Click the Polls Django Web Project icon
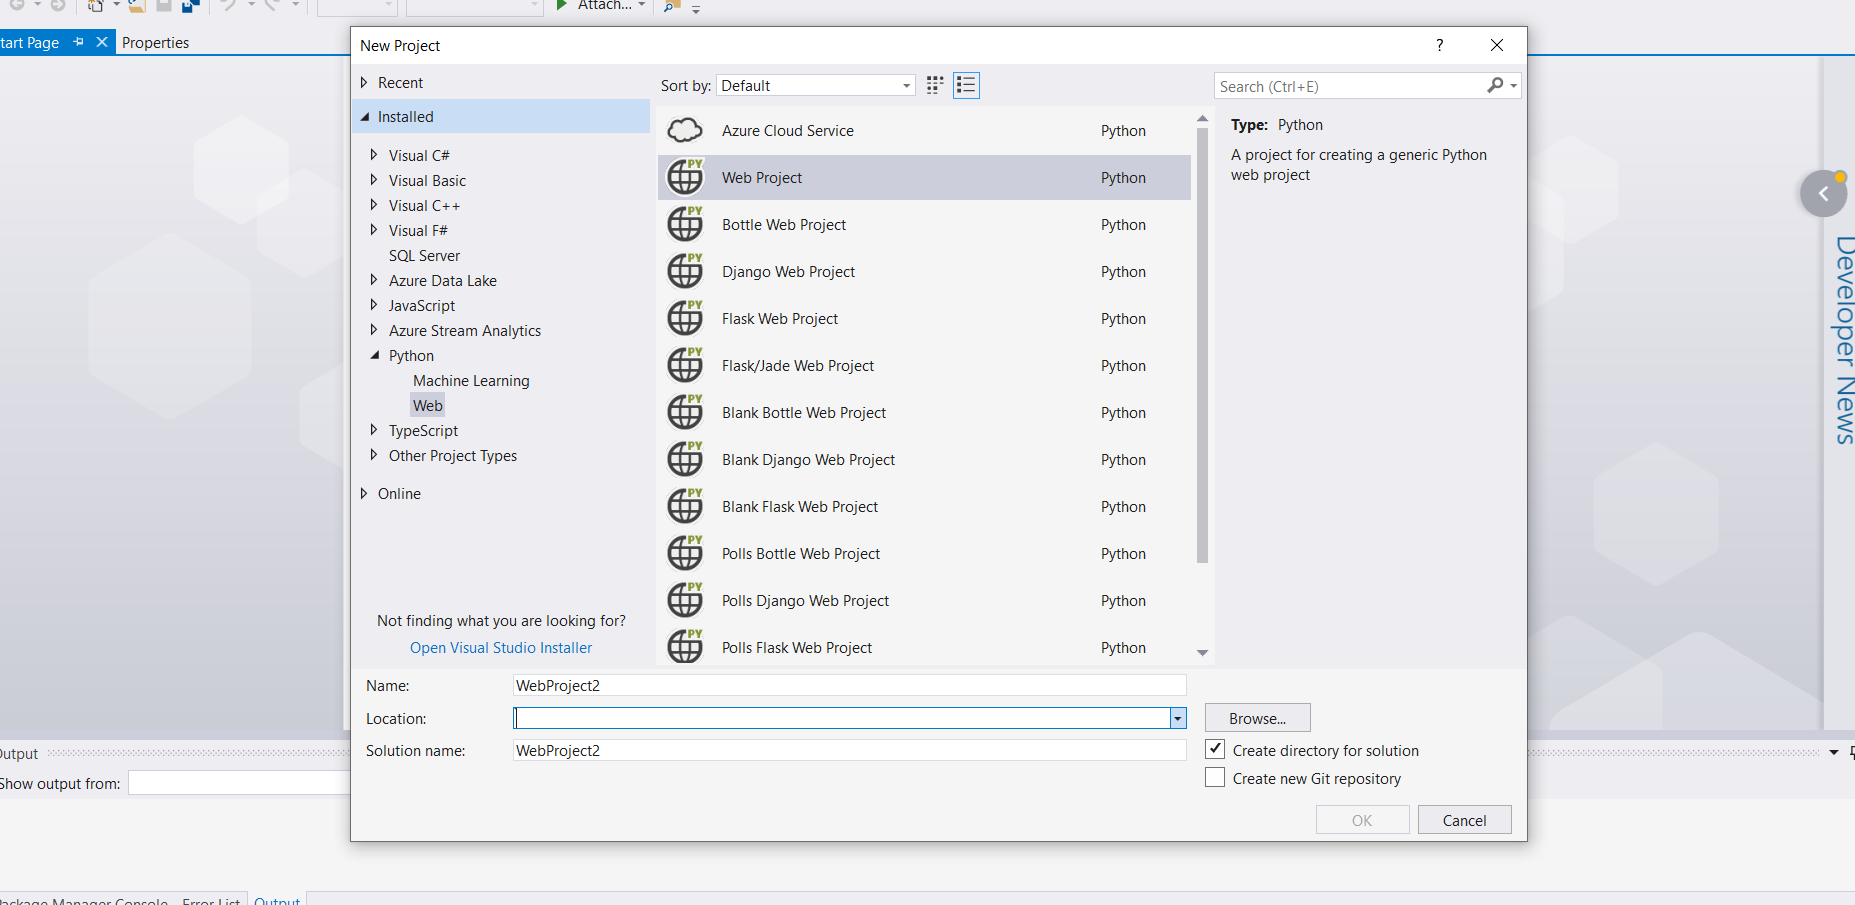Screen dimensions: 1855x905 click(685, 600)
